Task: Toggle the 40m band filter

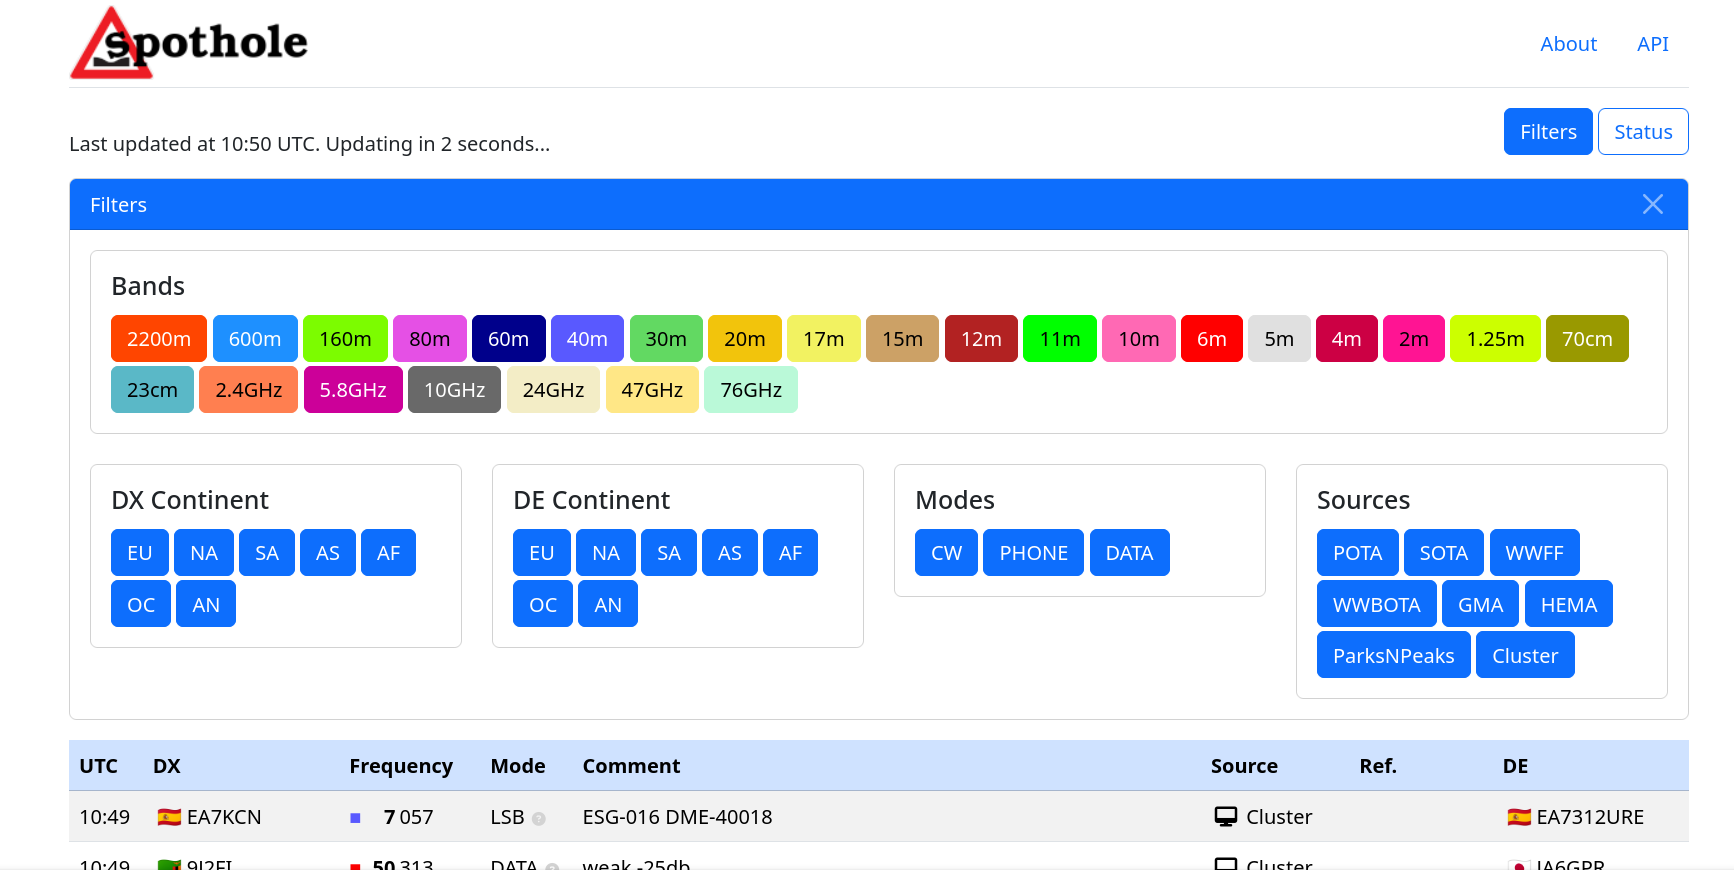Action: click(x=586, y=339)
